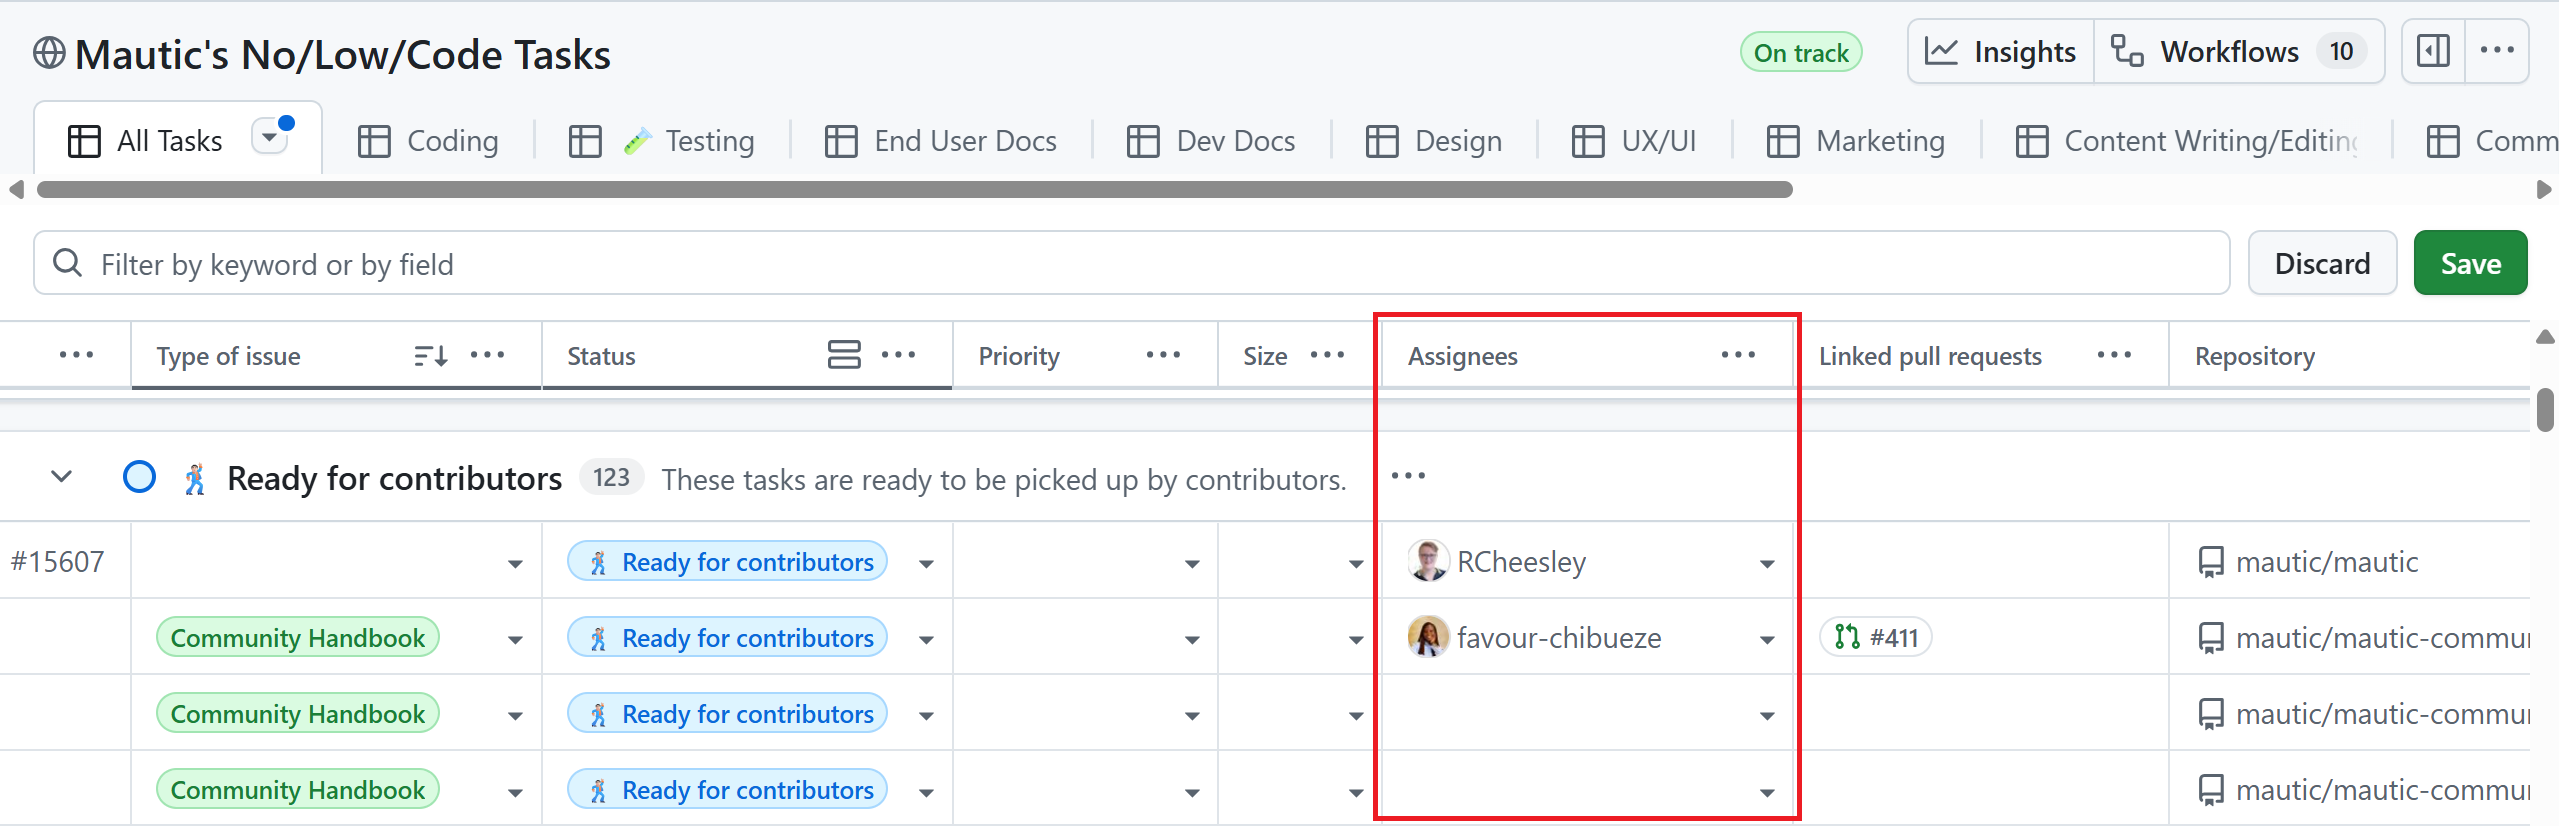The width and height of the screenshot is (2559, 826).
Task: Click the RCheesley avatar
Action: [1428, 561]
